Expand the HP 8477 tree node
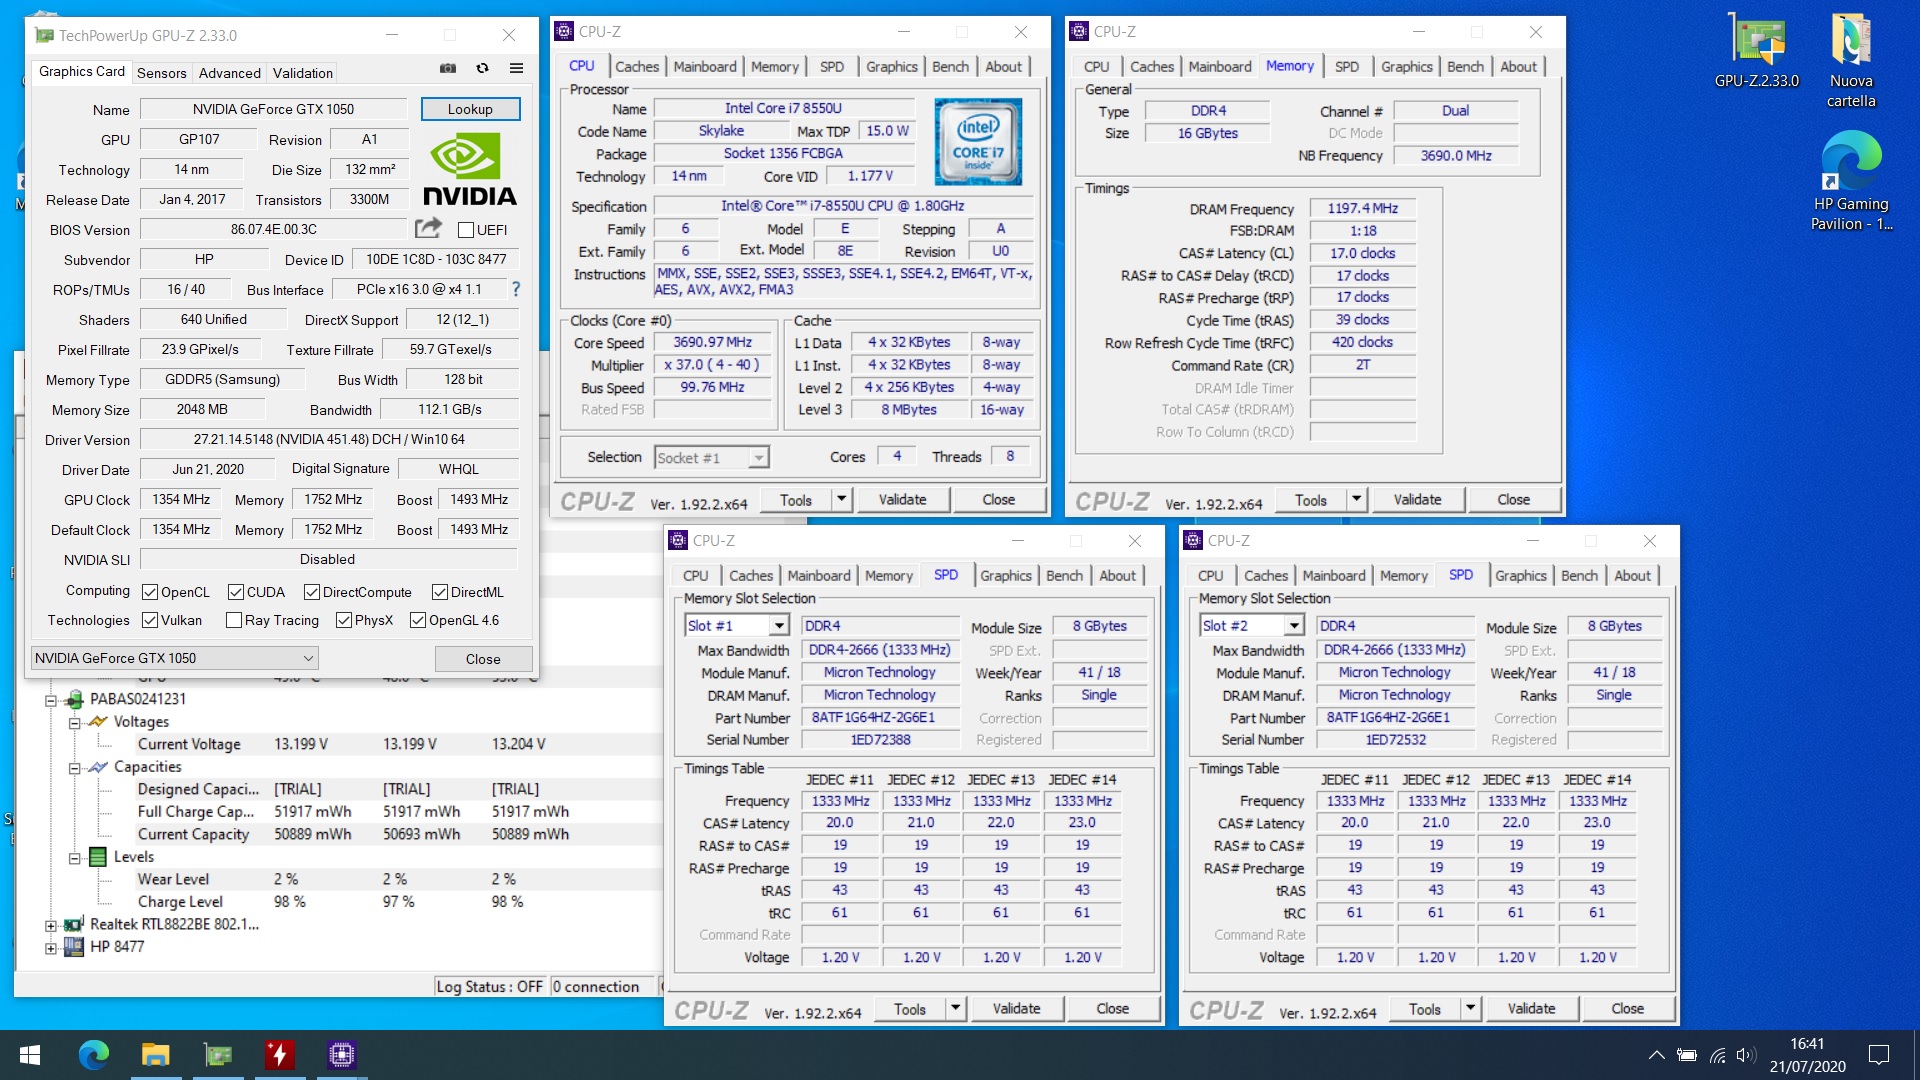1920x1080 pixels. click(x=51, y=947)
